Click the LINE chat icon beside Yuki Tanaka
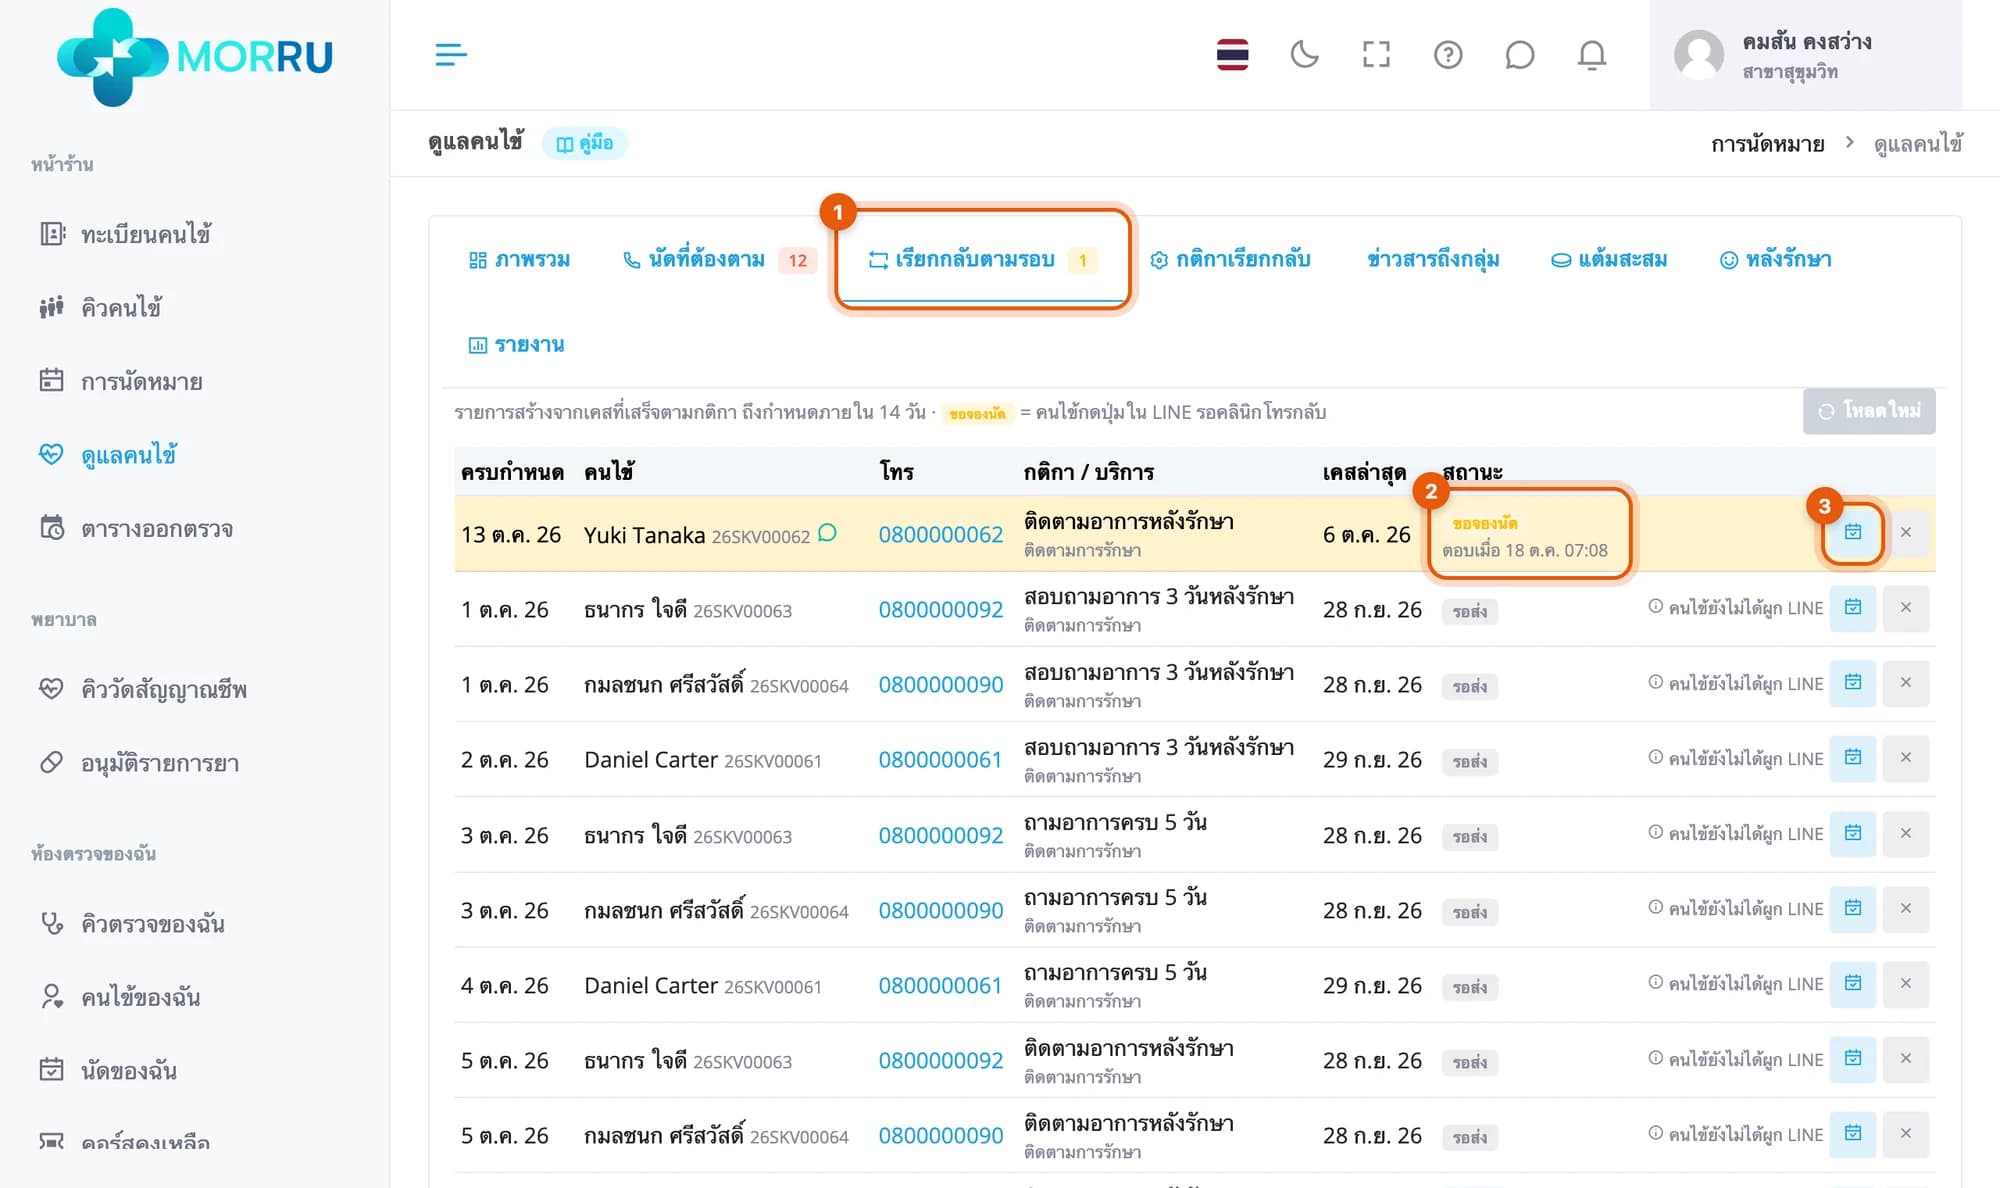Image resolution: width=2000 pixels, height=1188 pixels. [827, 532]
